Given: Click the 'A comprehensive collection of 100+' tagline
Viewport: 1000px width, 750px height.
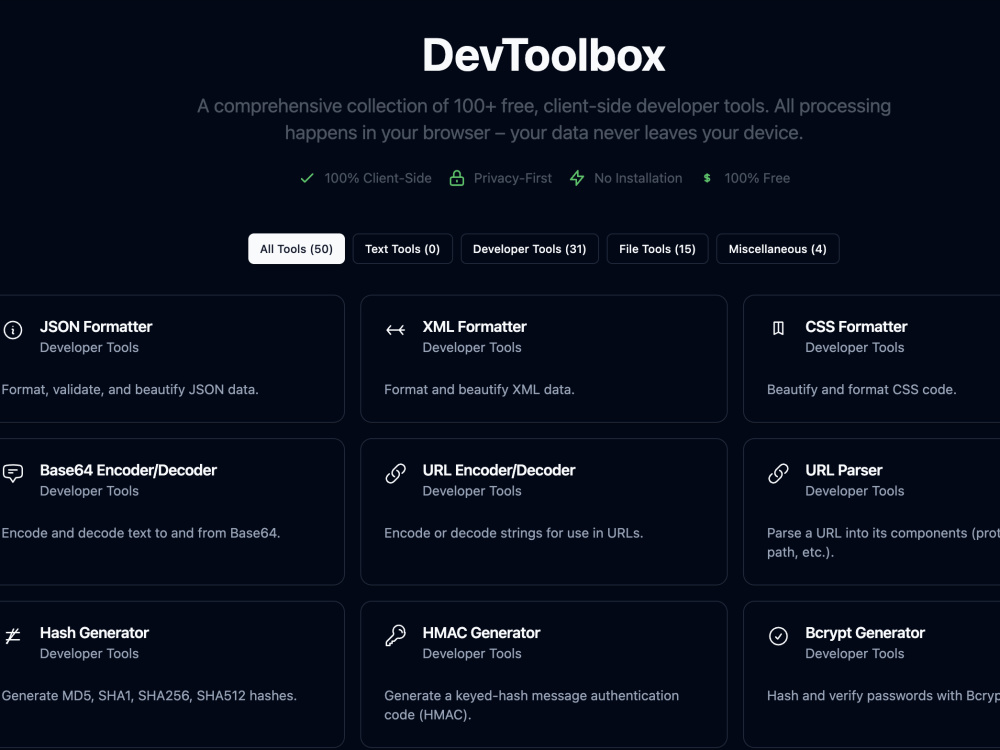Looking at the screenshot, I should 544,119.
